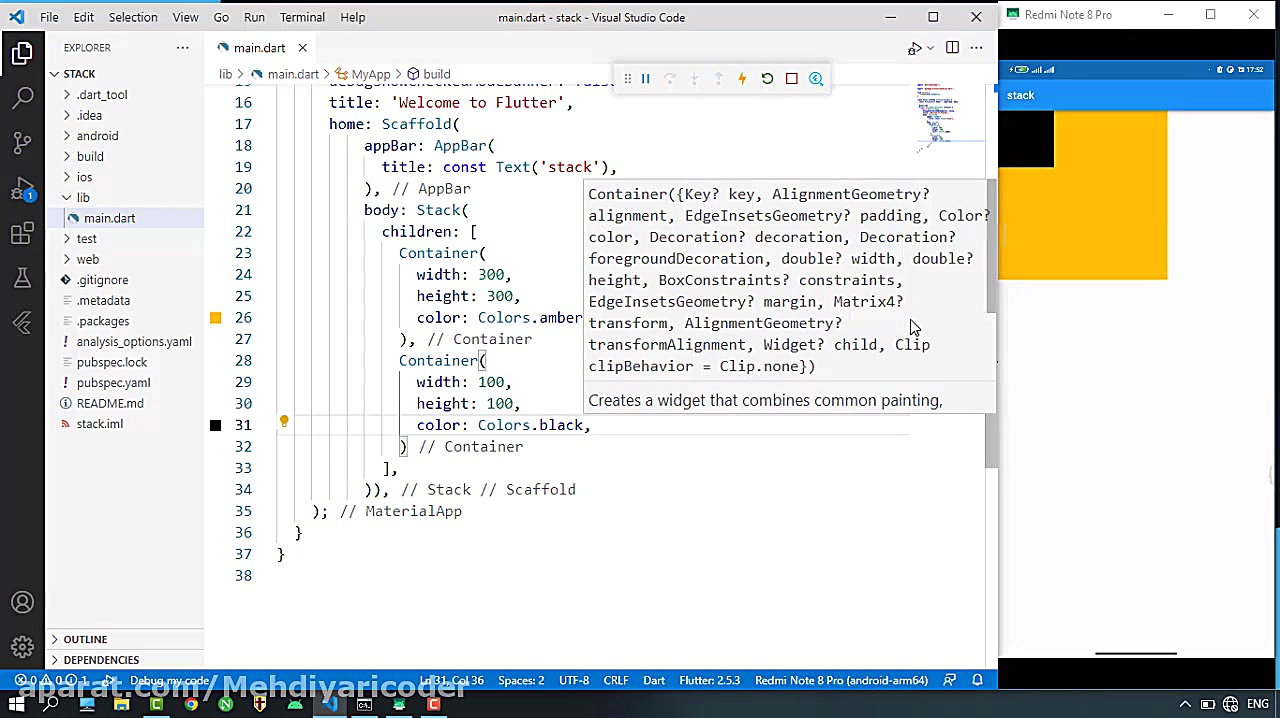Split the editor to the right
Viewport: 1280px width, 718px height.
(952, 48)
